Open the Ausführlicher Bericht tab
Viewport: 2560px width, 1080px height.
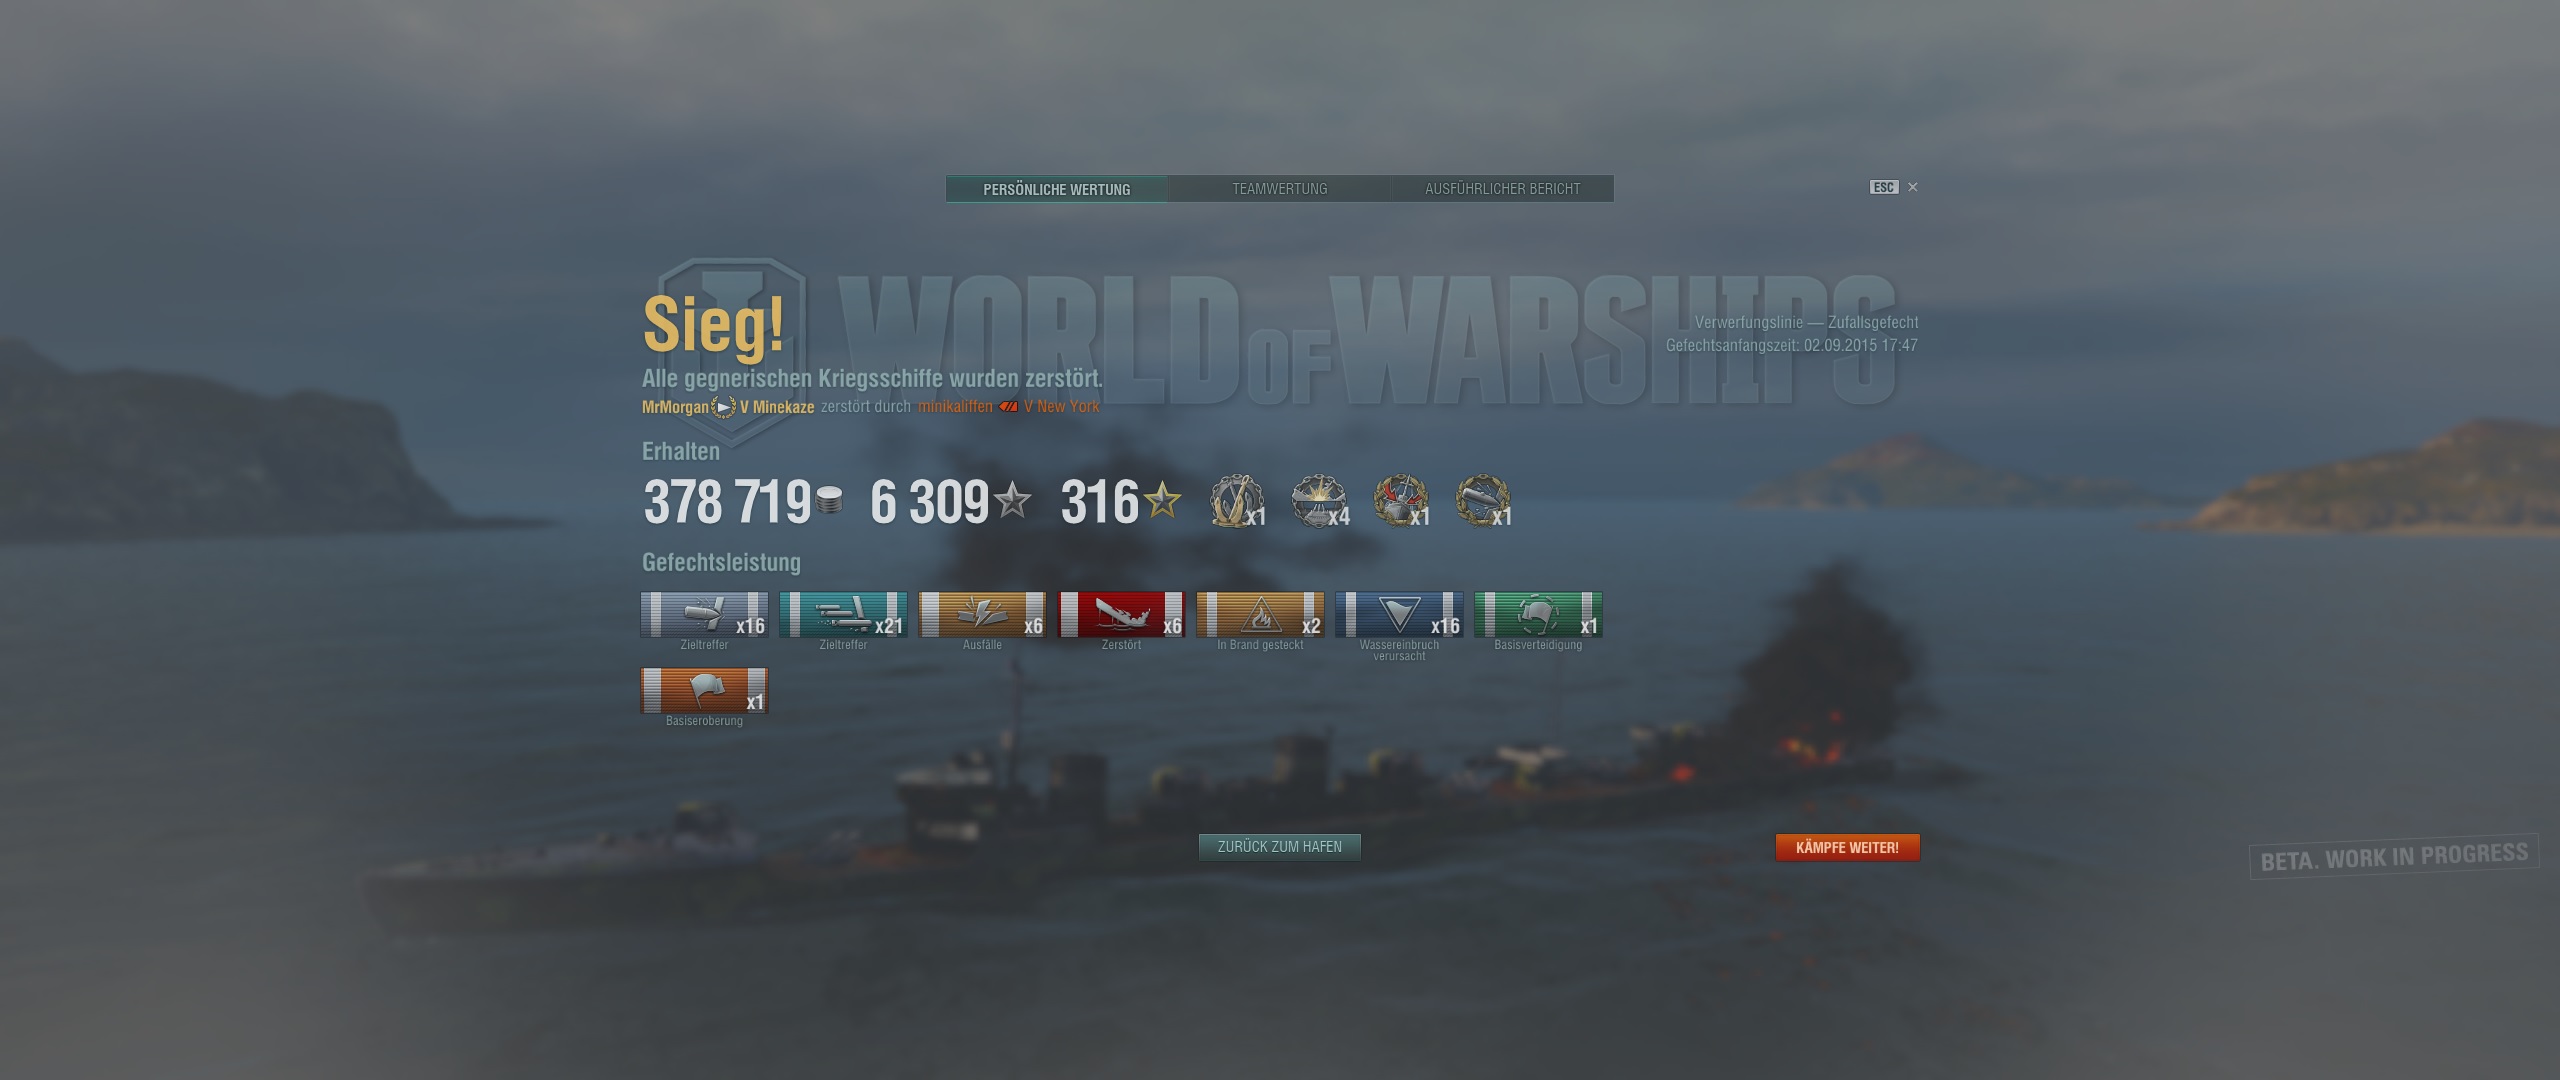coord(1503,189)
